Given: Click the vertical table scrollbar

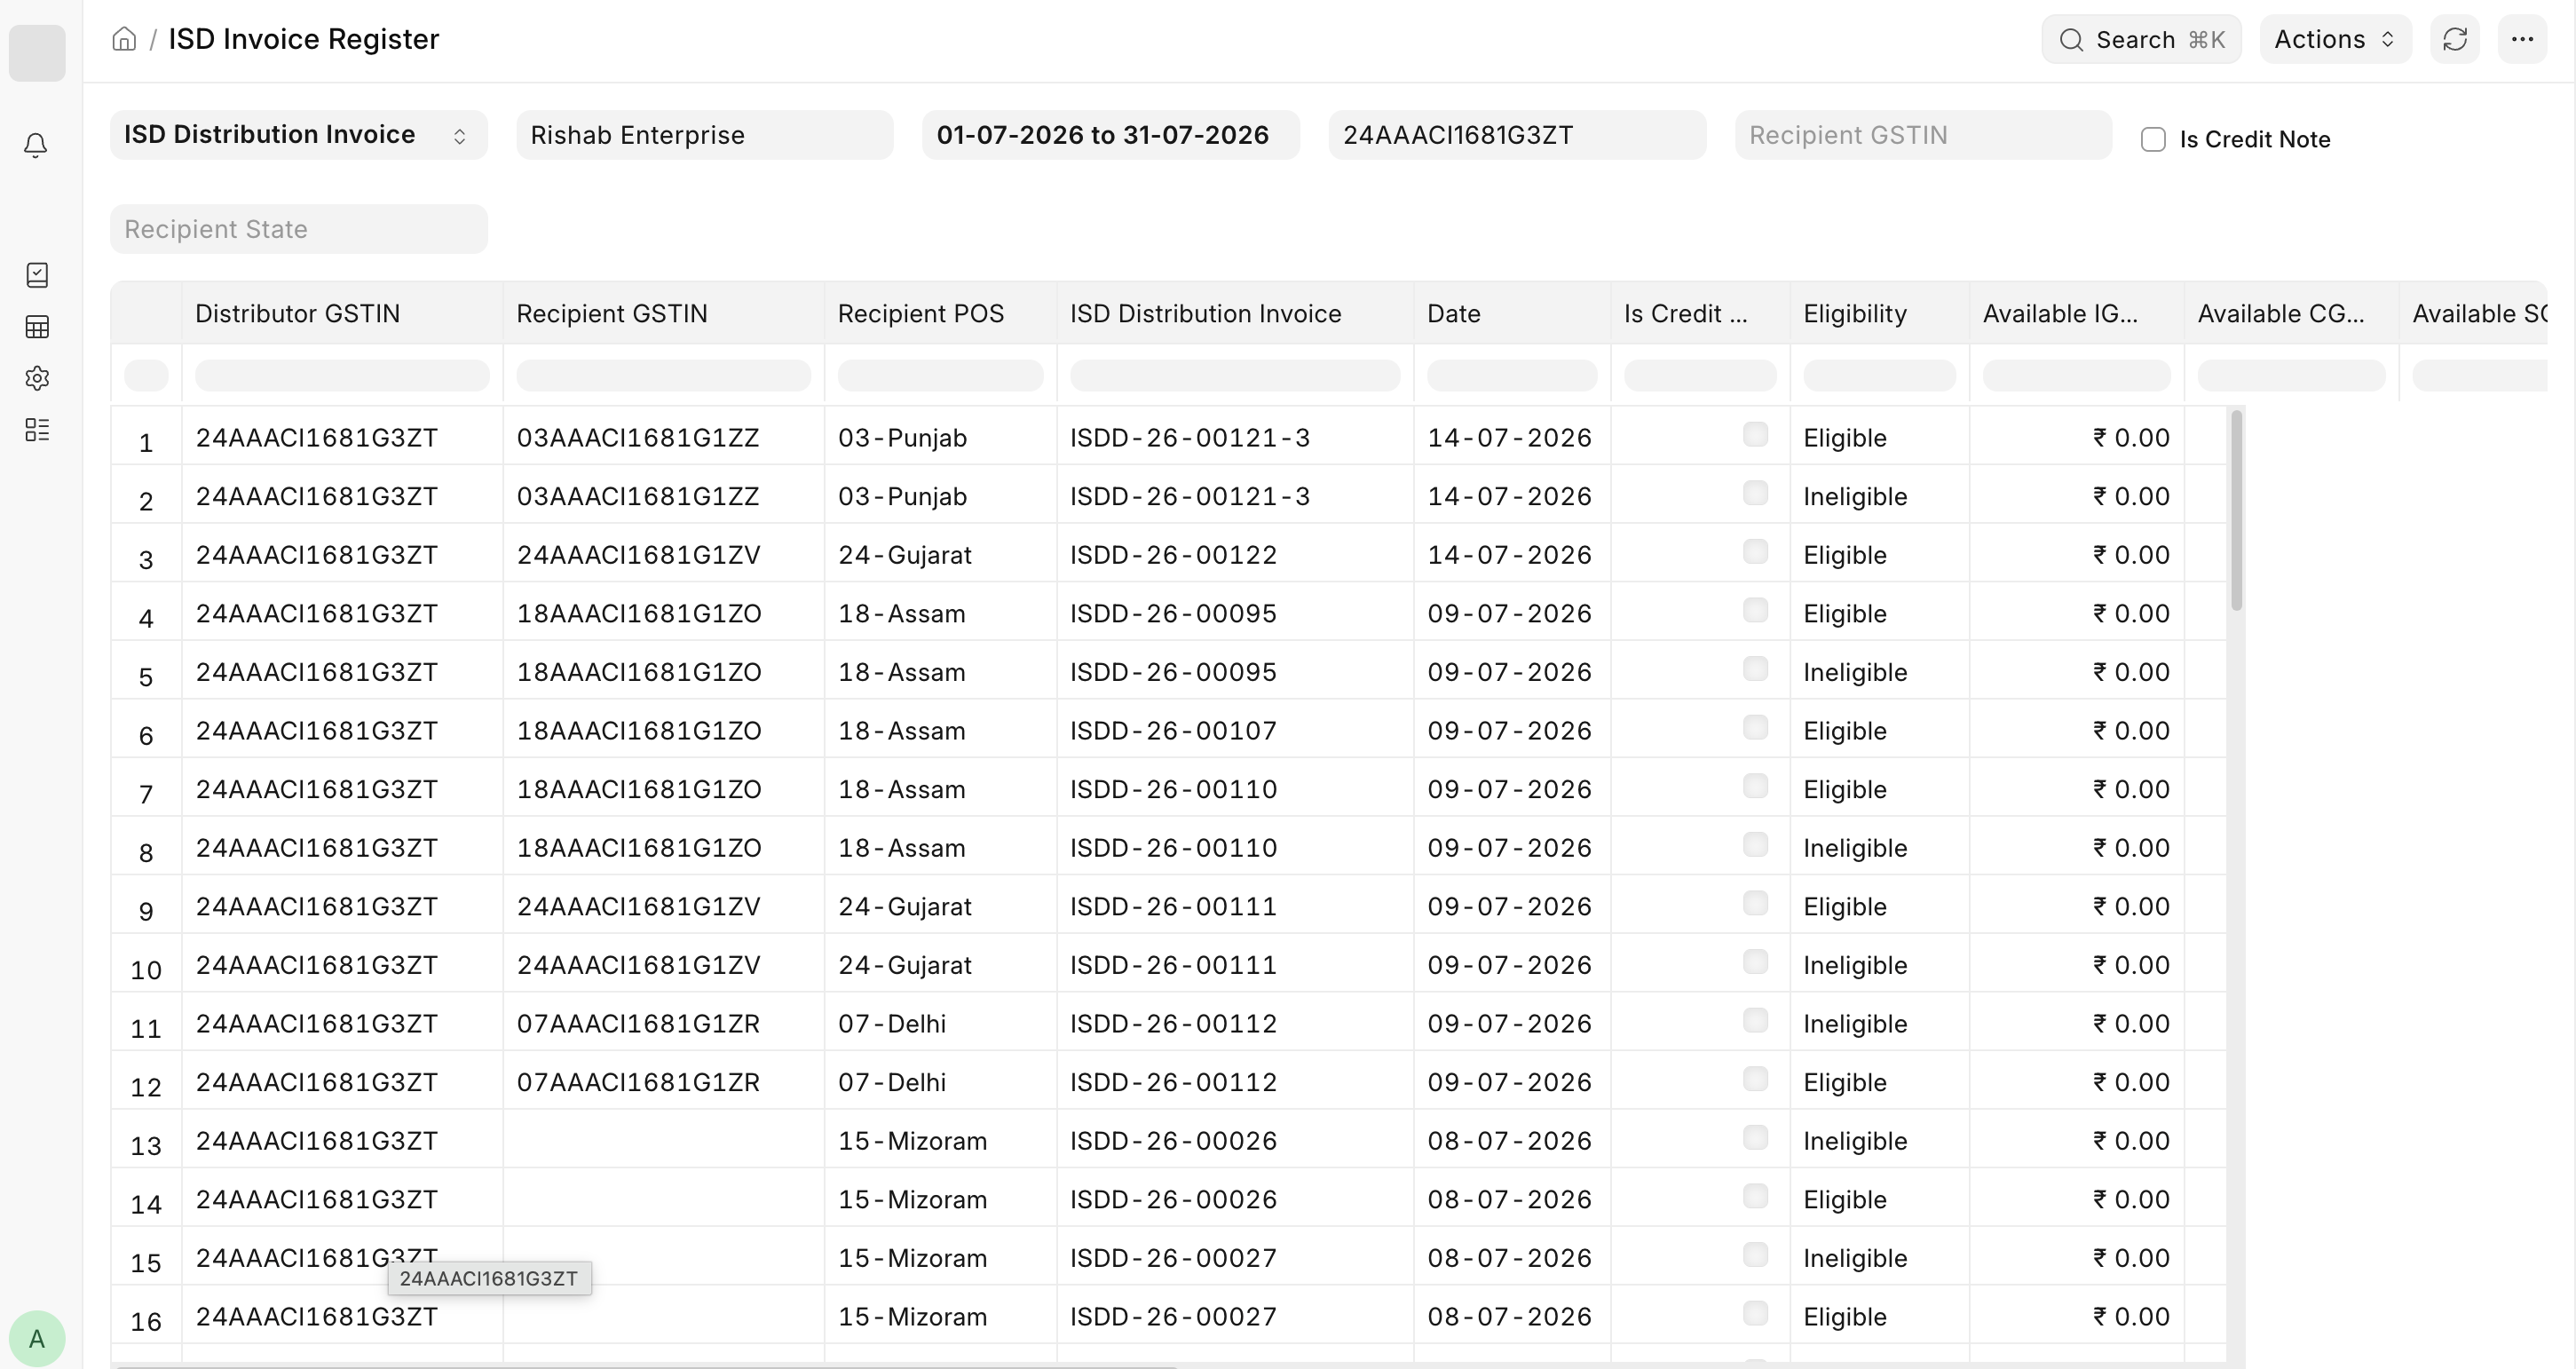Looking at the screenshot, I should tap(2237, 510).
